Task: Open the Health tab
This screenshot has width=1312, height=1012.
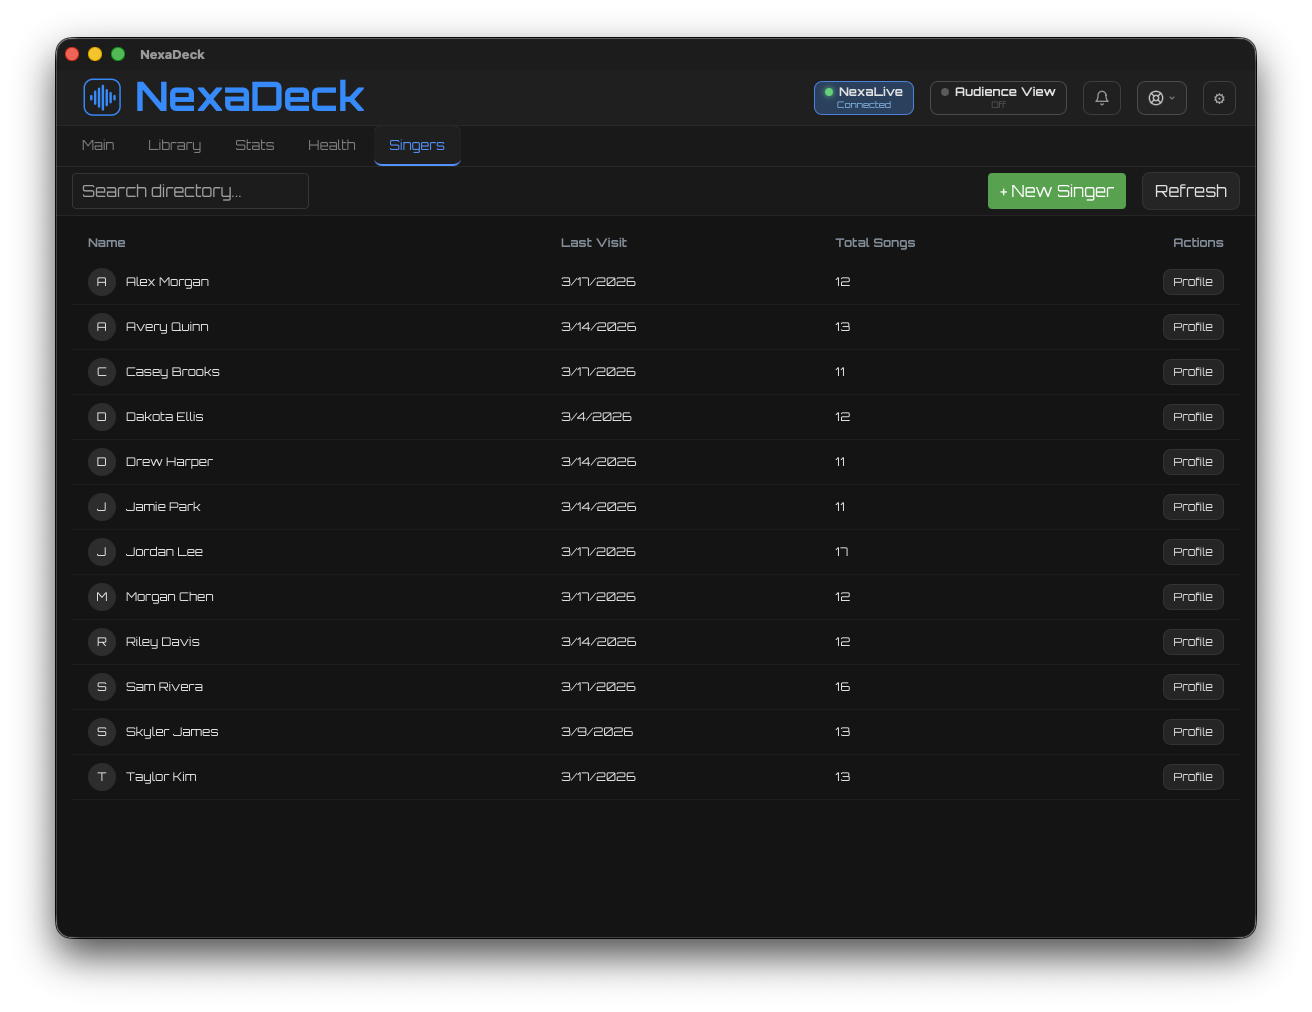Action: (x=331, y=145)
